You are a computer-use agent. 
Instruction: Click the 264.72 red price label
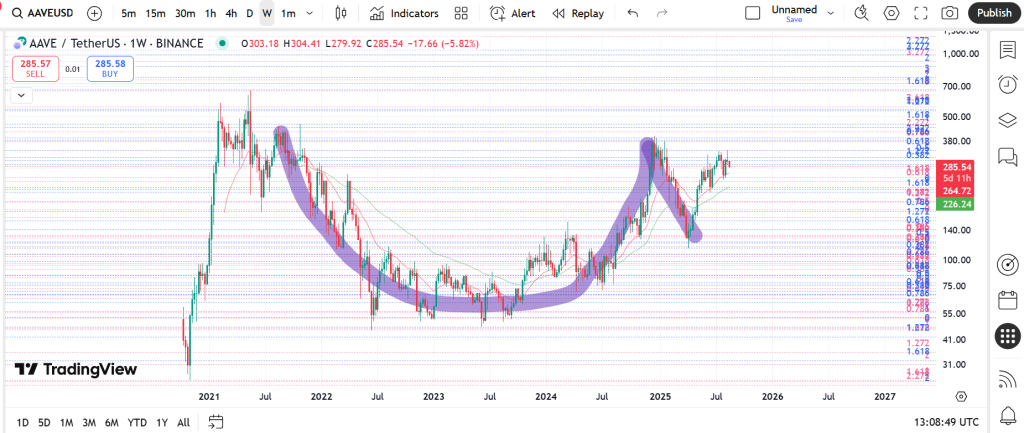click(955, 191)
